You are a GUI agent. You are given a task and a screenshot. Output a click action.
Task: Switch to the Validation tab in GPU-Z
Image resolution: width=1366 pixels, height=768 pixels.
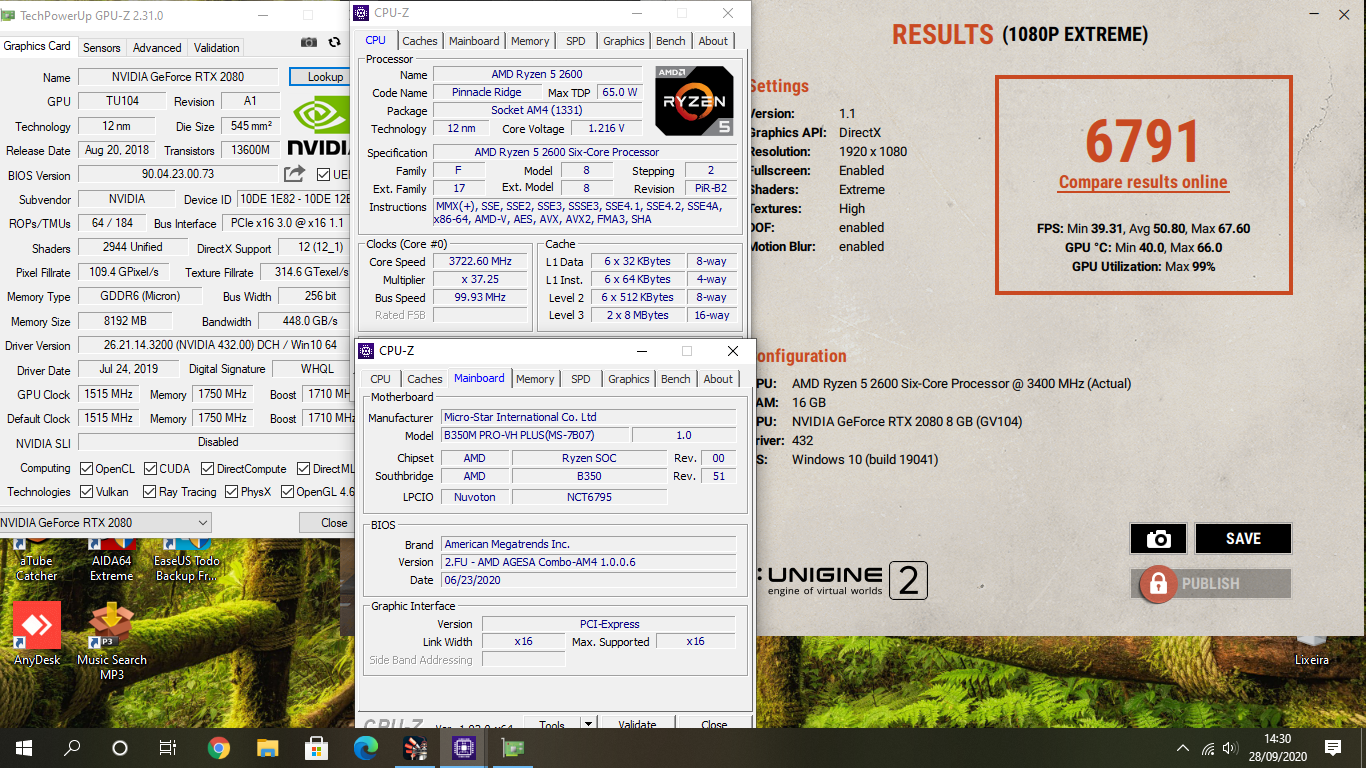tap(217, 47)
